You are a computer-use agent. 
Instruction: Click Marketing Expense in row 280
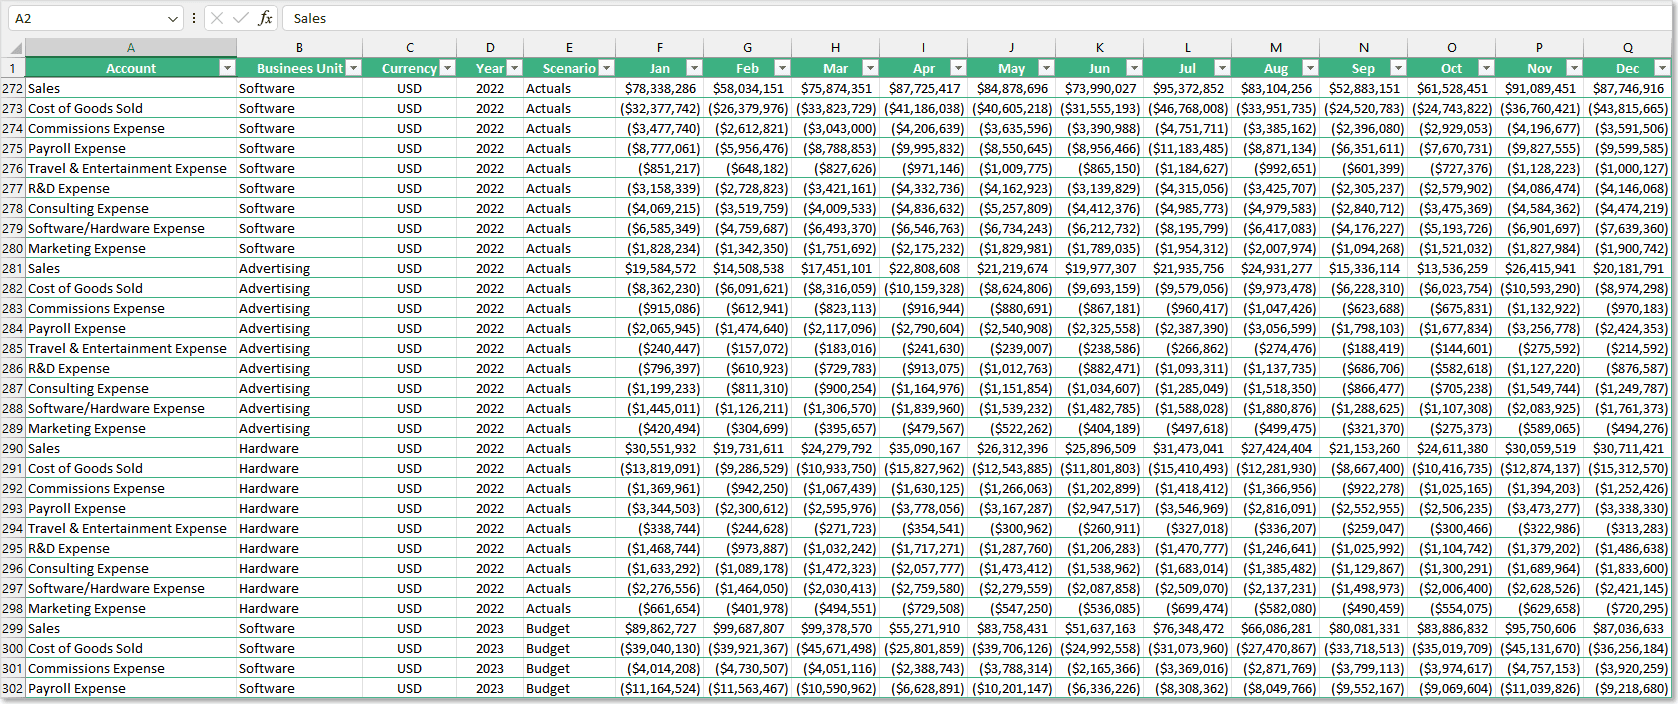(x=131, y=248)
